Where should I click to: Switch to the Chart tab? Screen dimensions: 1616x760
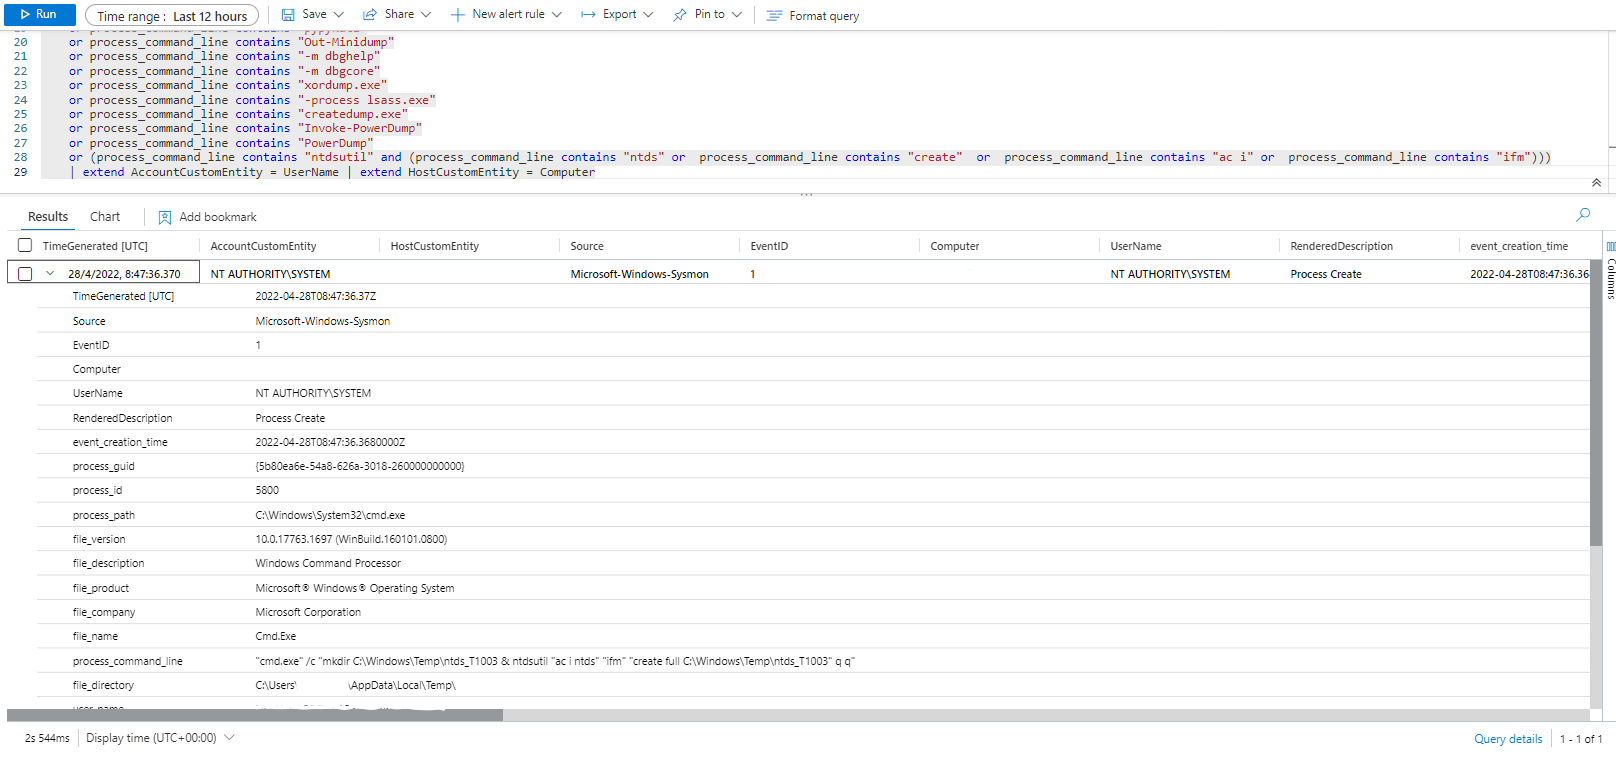click(x=105, y=217)
